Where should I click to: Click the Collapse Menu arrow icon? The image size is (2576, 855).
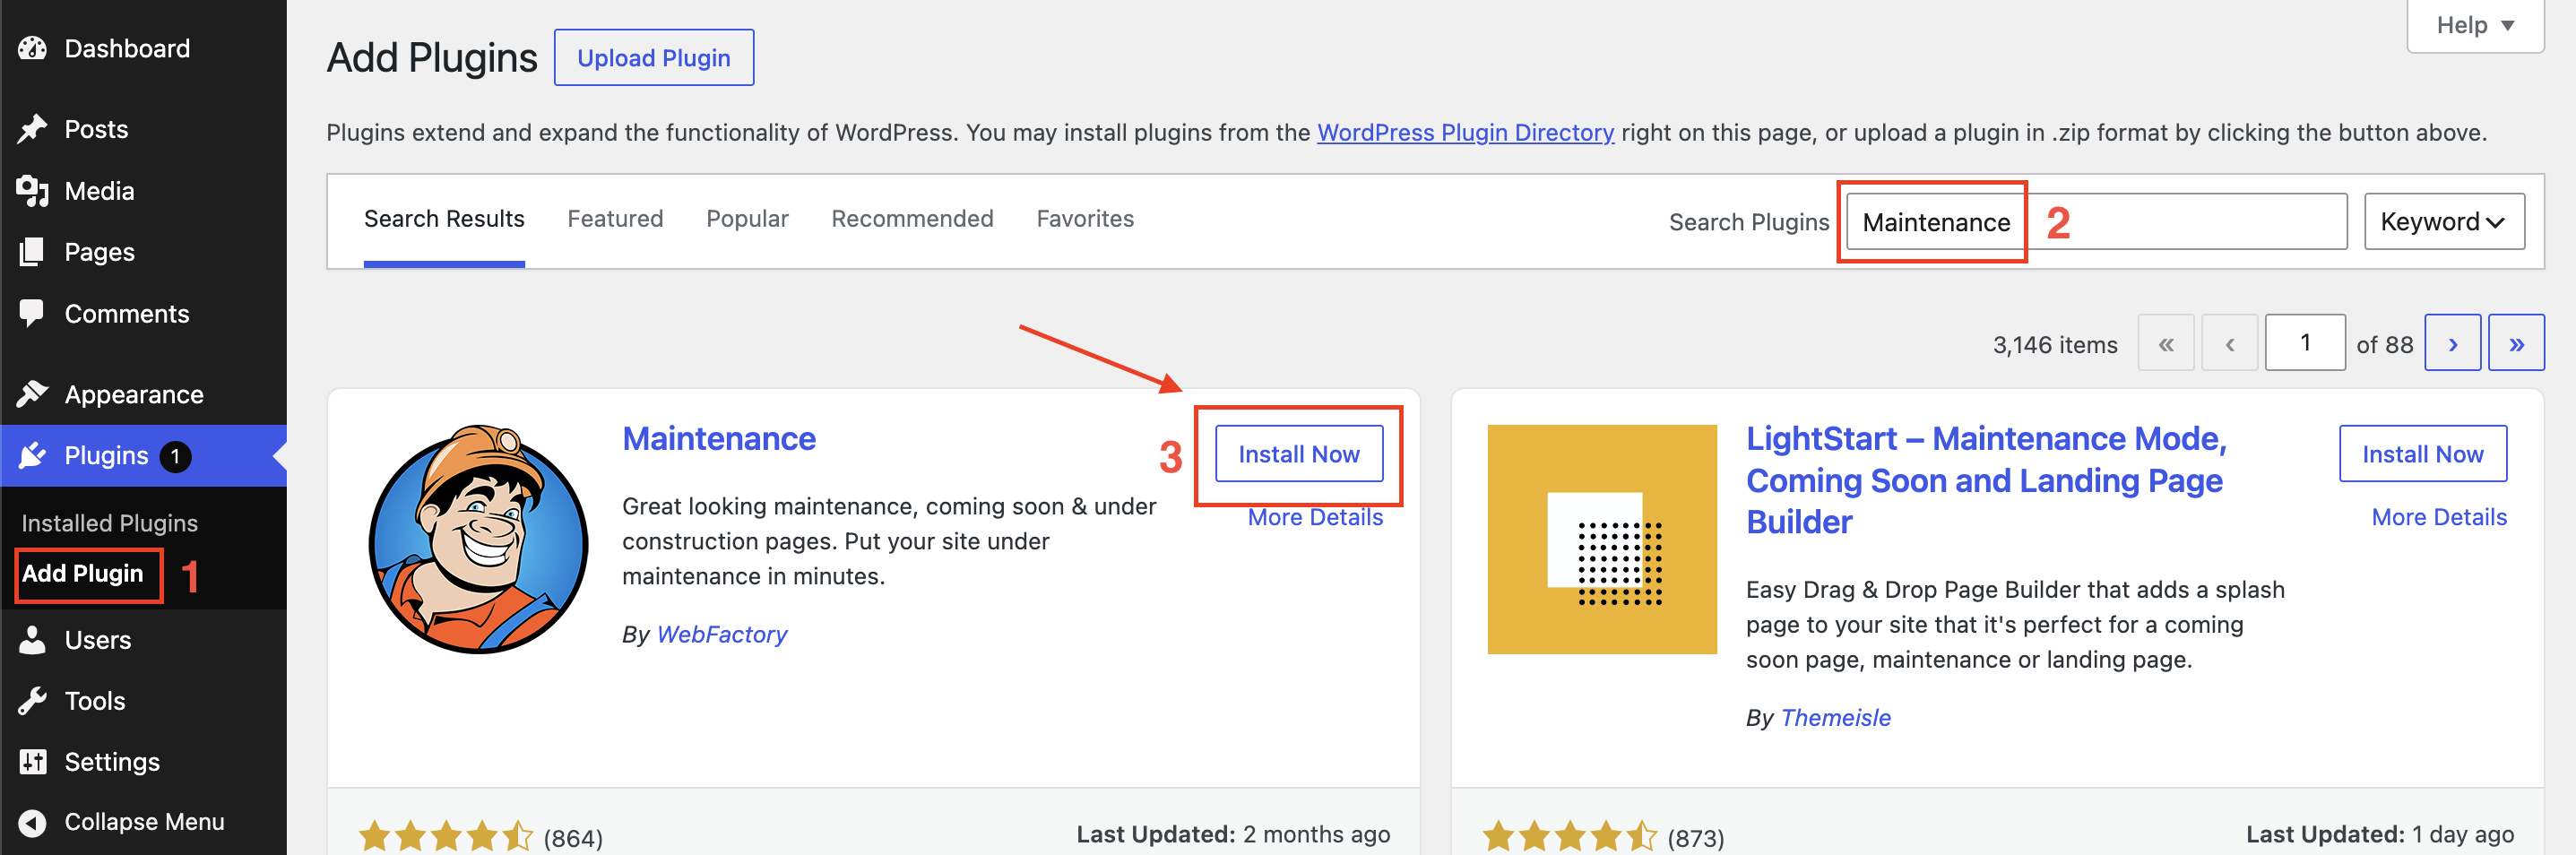point(33,821)
